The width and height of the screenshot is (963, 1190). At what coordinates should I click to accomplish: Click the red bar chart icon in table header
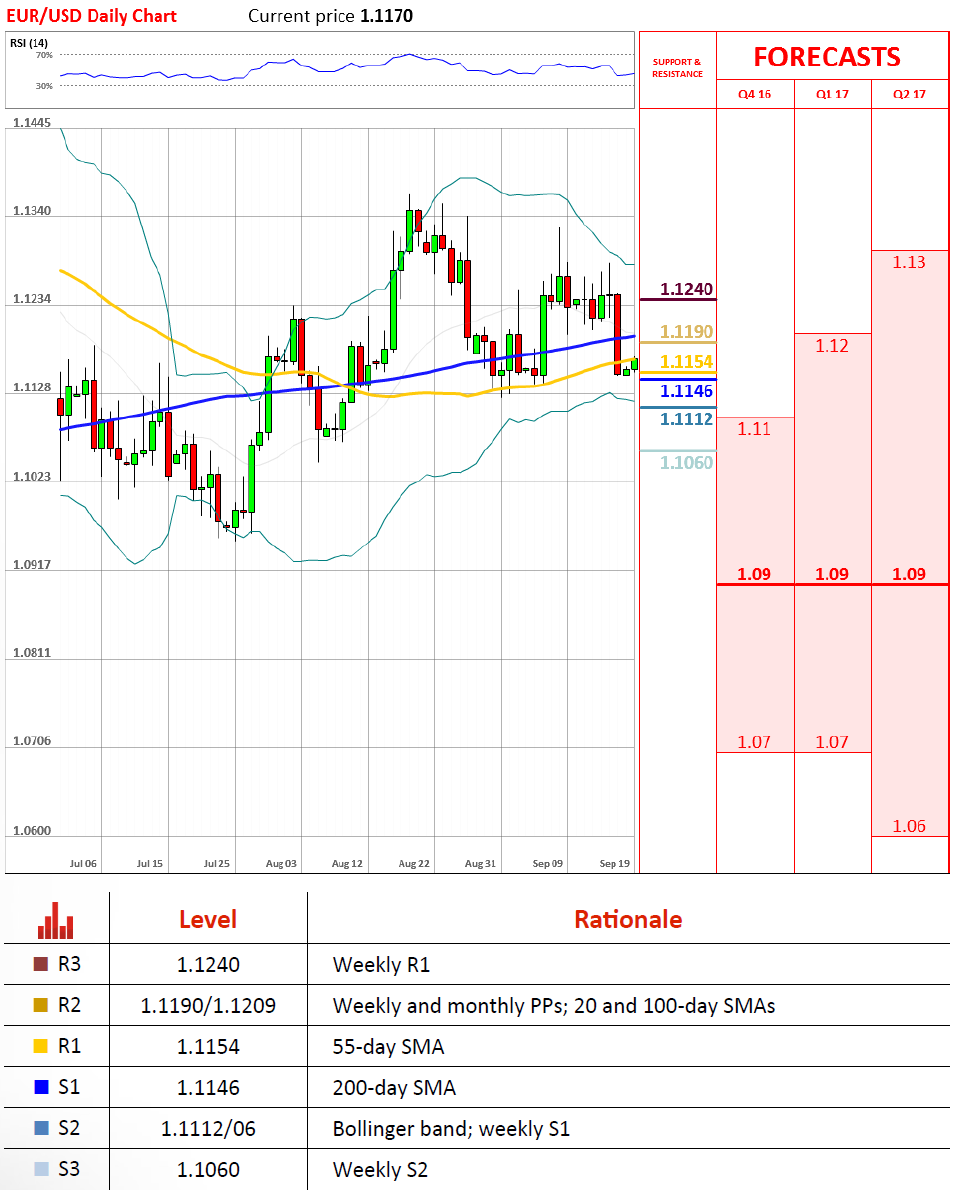tap(55, 920)
